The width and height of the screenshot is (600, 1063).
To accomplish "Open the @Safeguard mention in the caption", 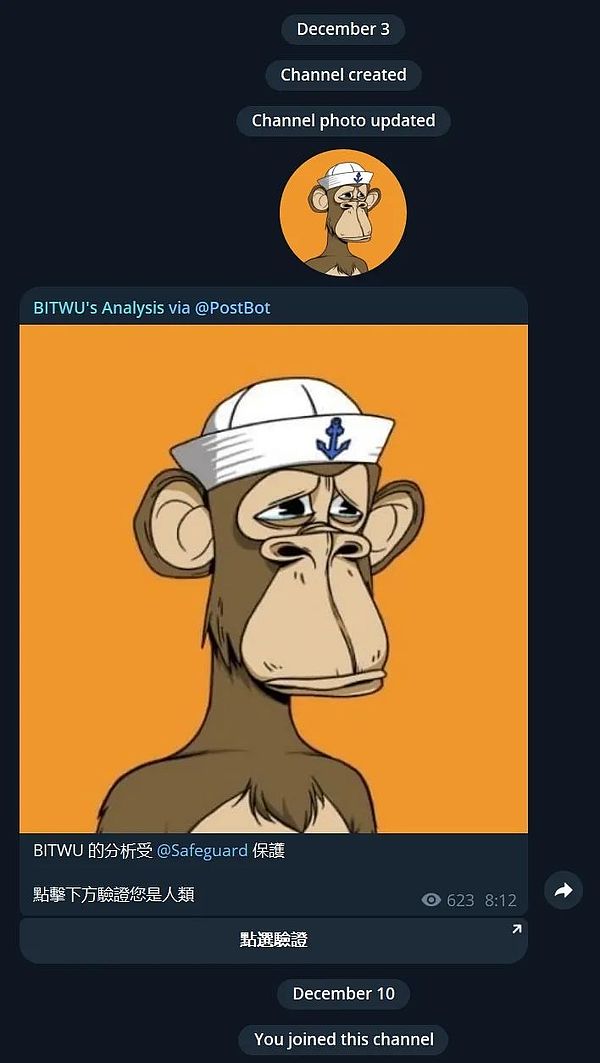I will click(x=202, y=851).
